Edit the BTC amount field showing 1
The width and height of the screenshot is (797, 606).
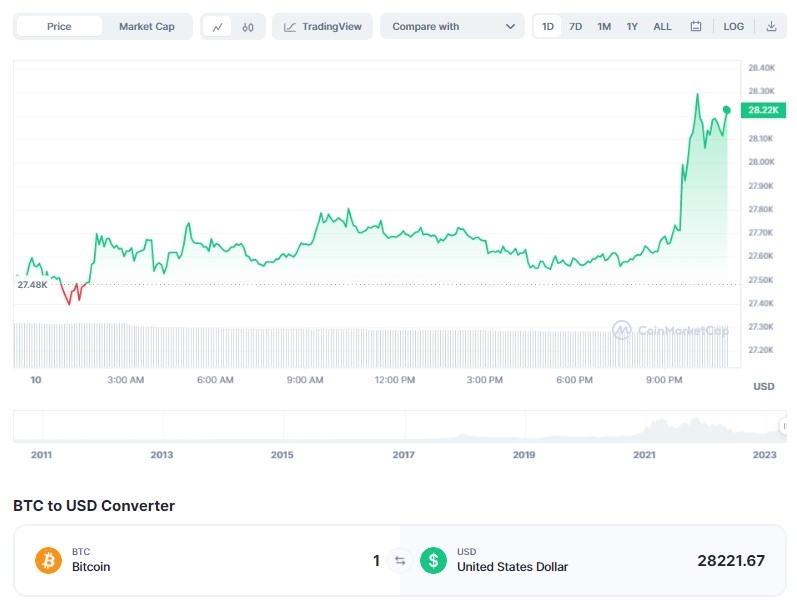(376, 561)
